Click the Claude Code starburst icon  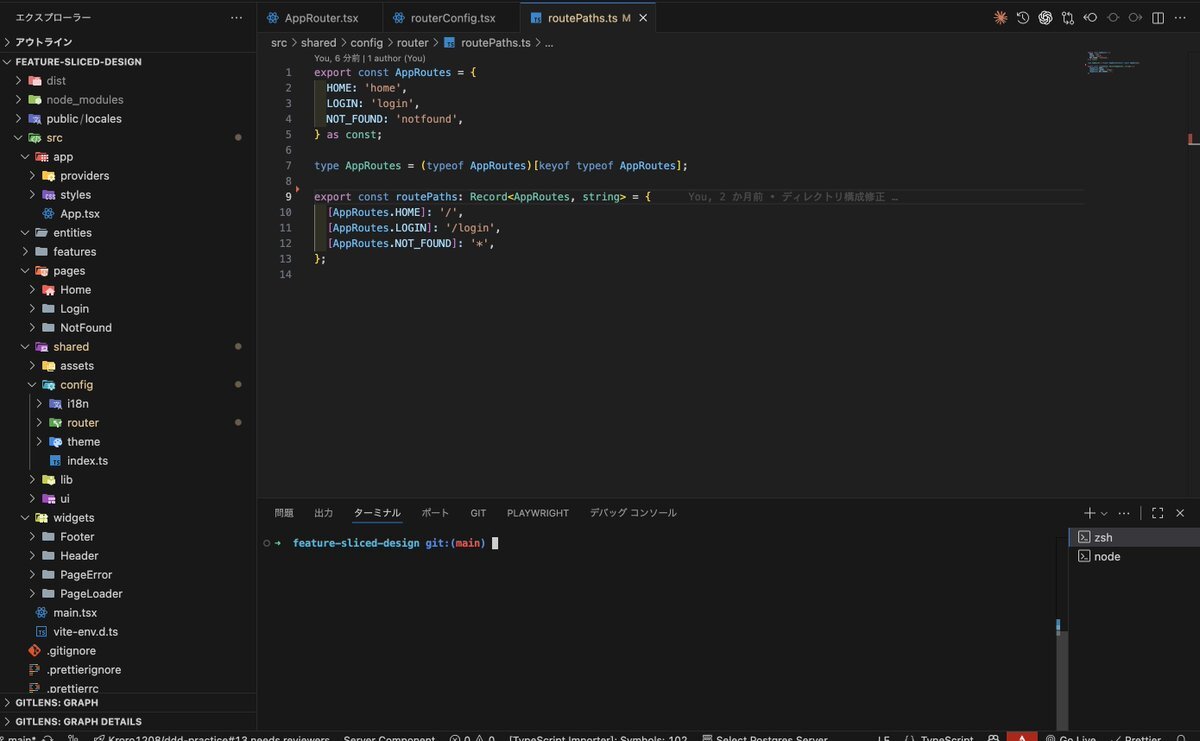tap(1000, 18)
